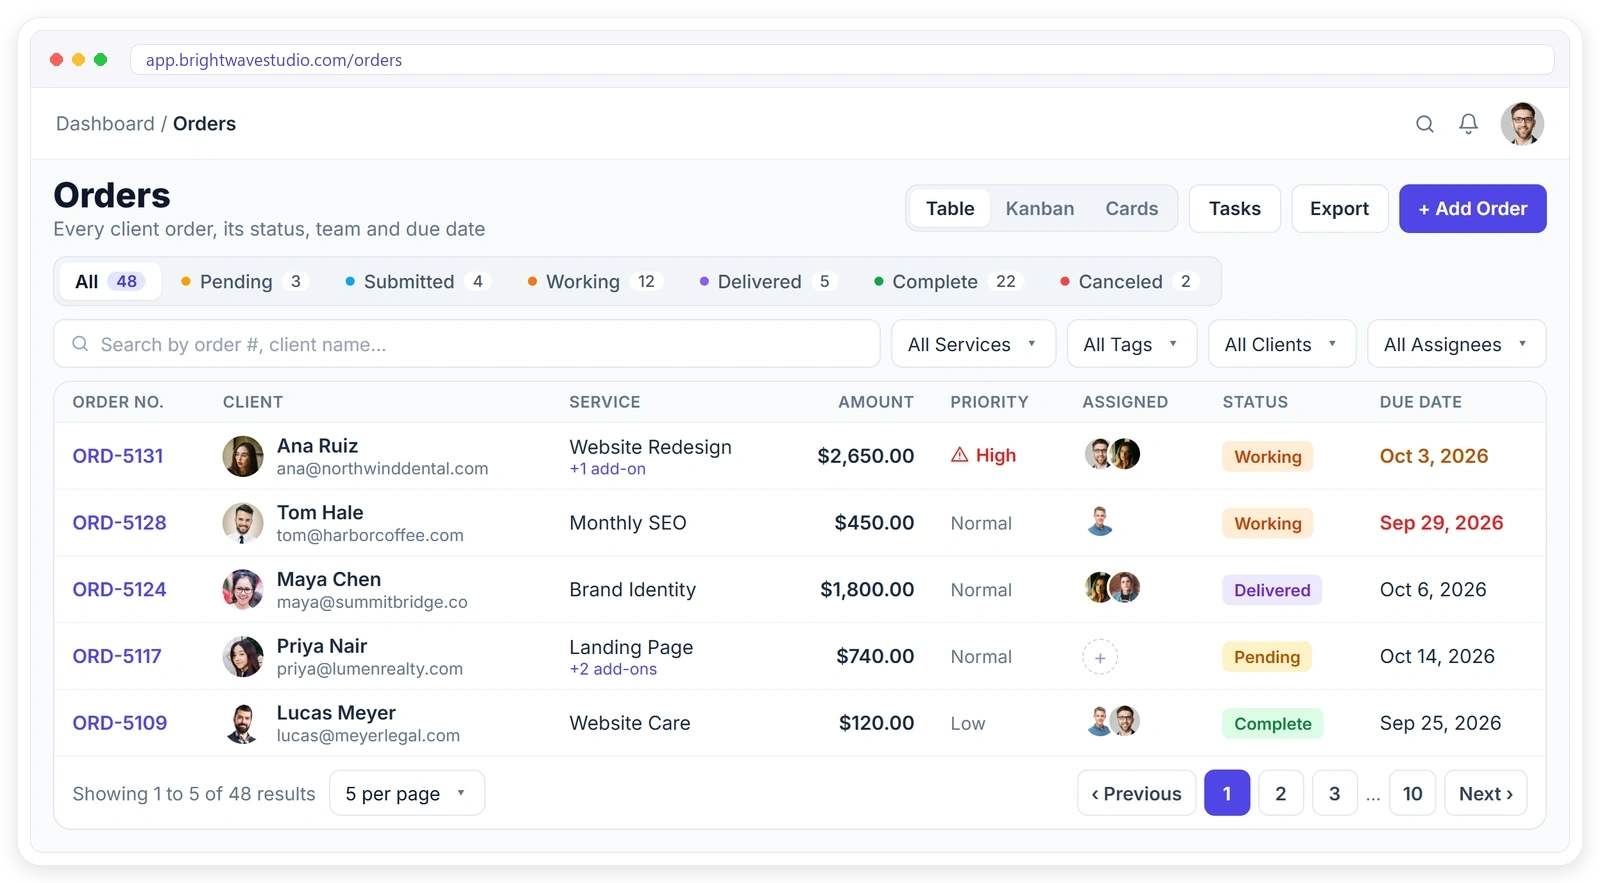Expand the All Assignees filter
This screenshot has width=1600, height=883.
click(x=1456, y=344)
